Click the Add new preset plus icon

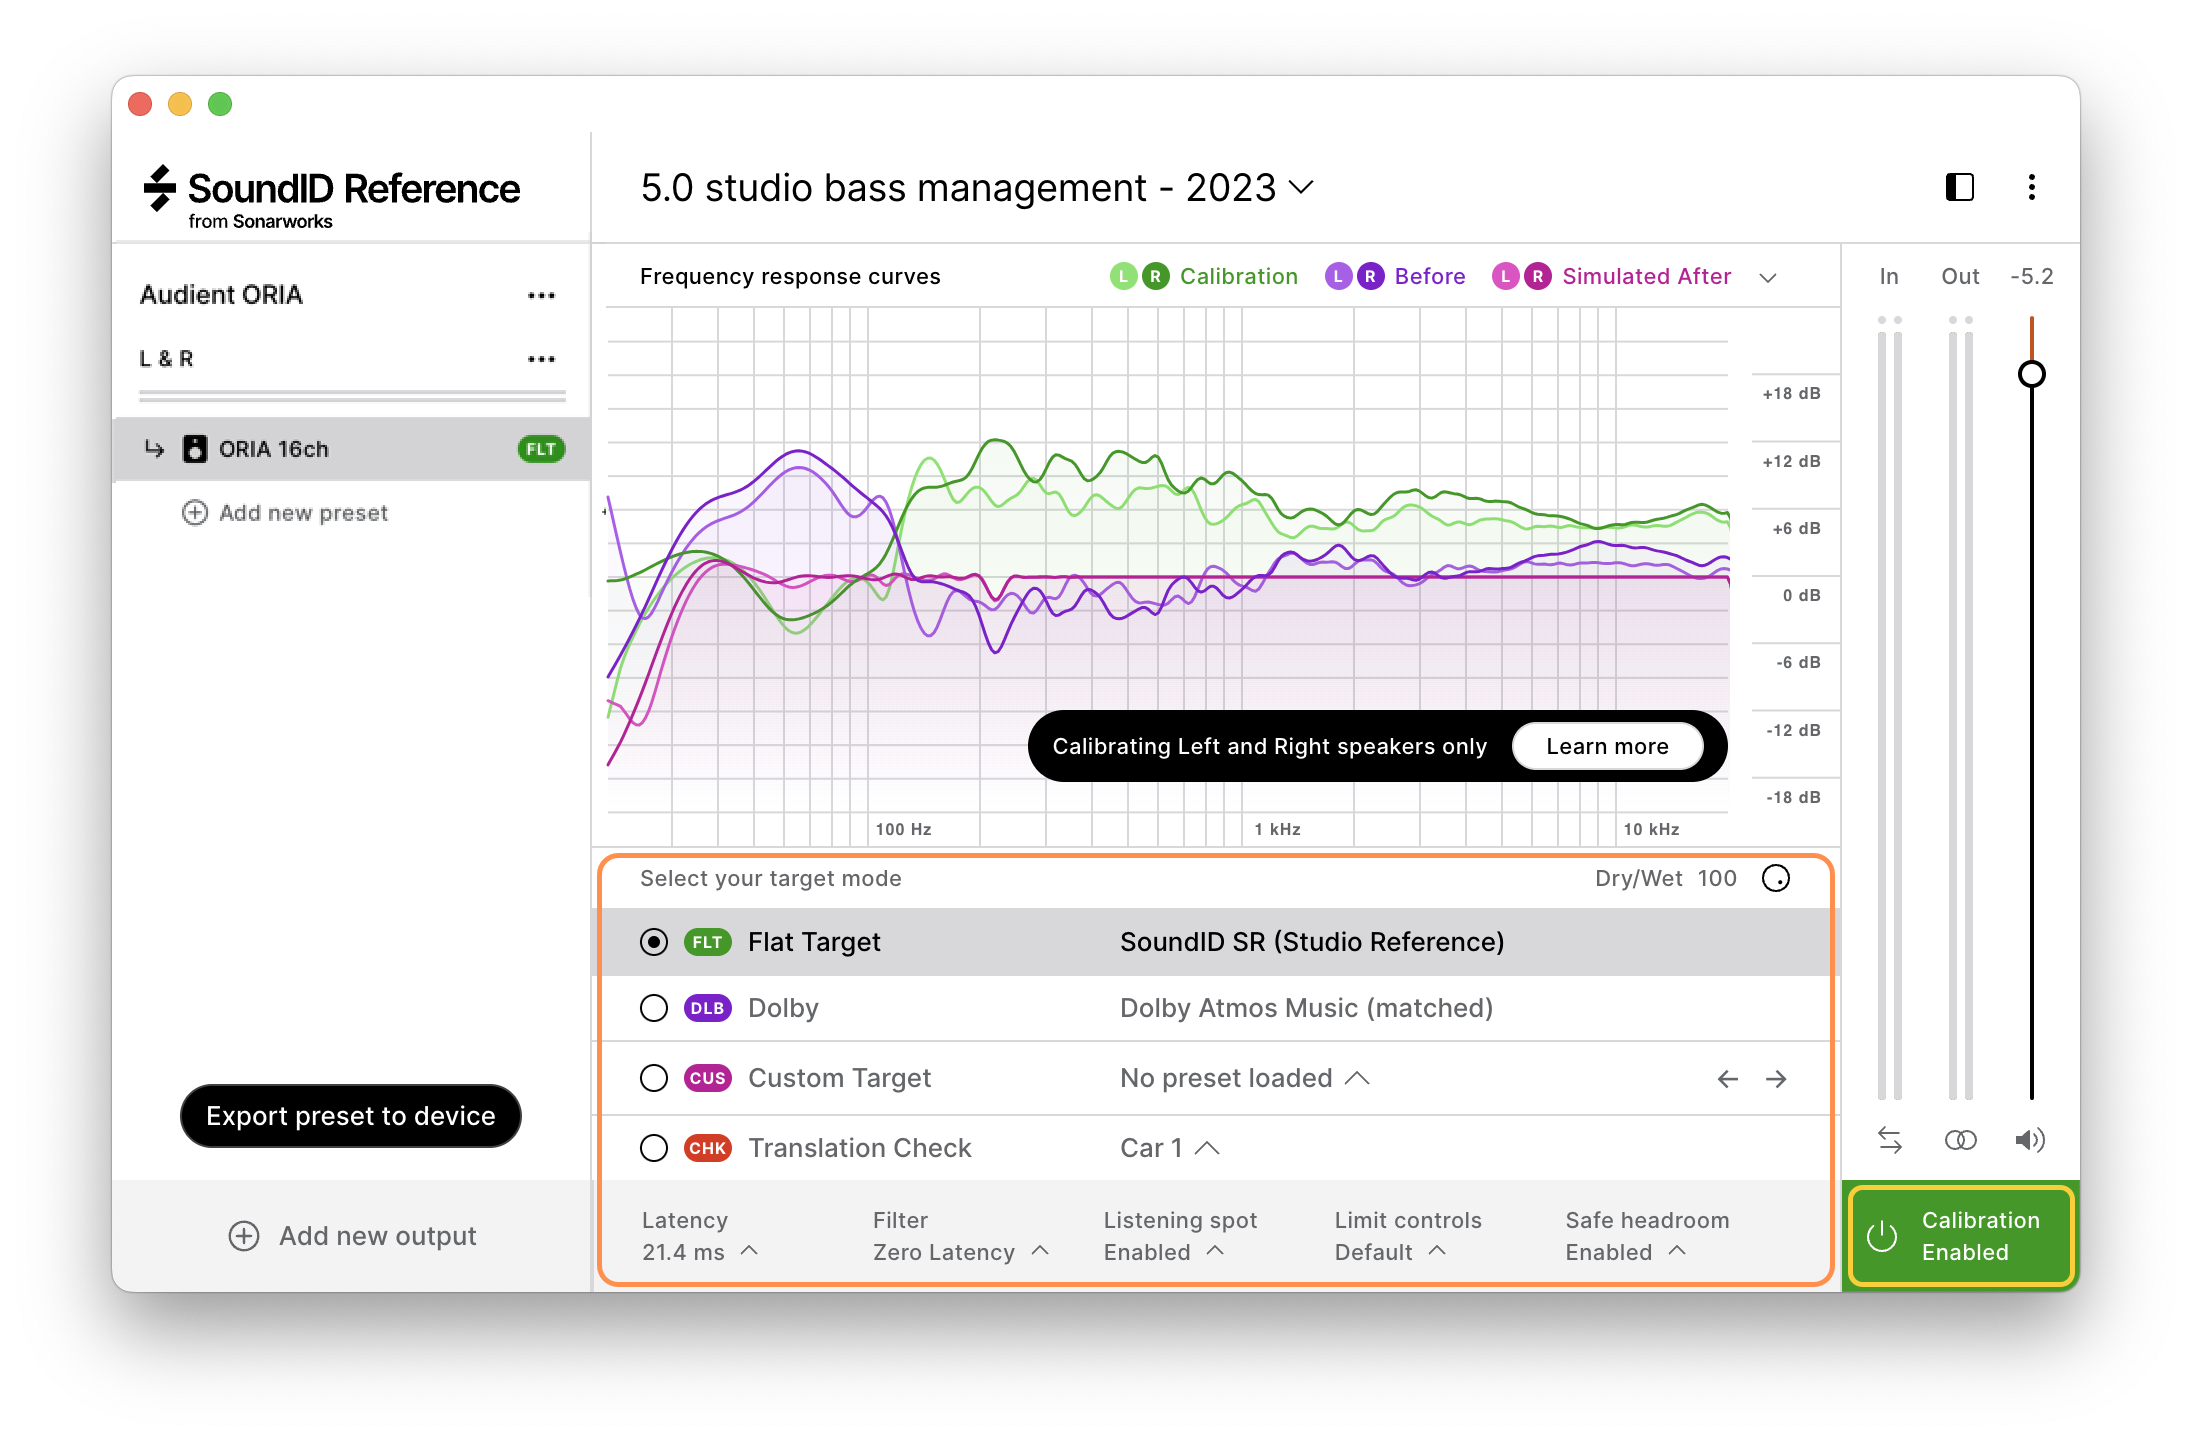[194, 513]
